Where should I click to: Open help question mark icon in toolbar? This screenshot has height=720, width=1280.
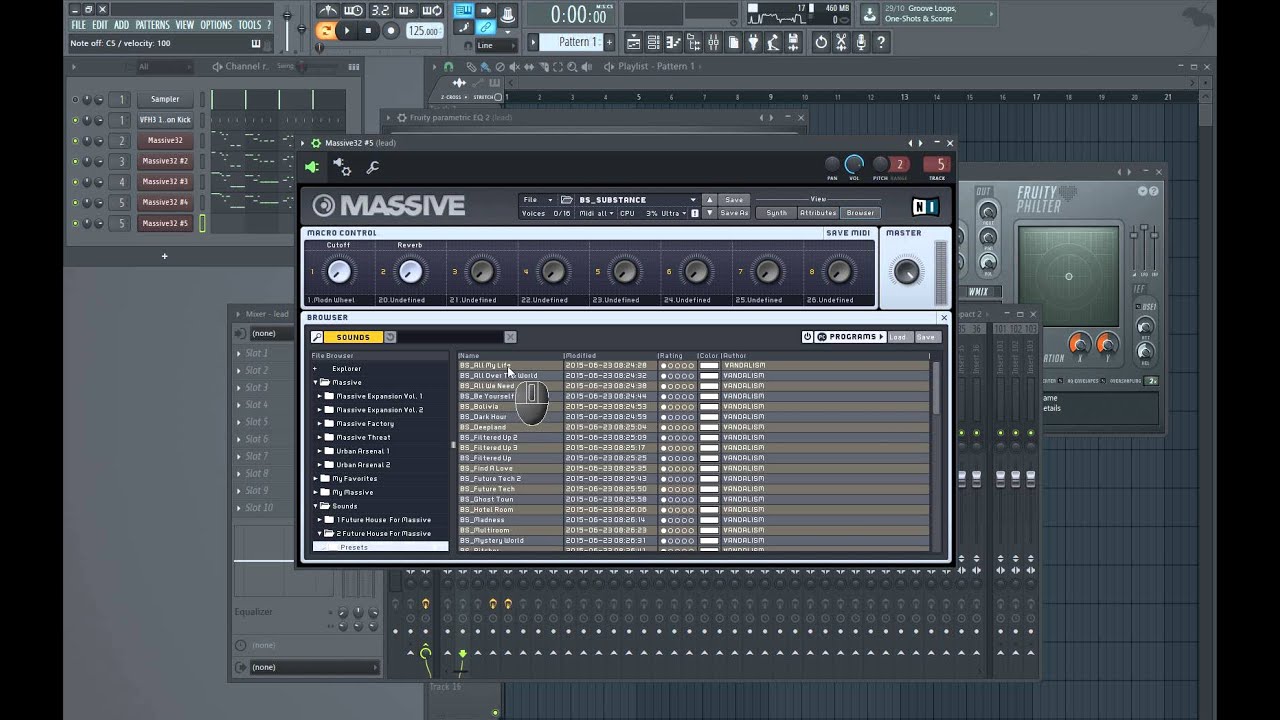(881, 42)
